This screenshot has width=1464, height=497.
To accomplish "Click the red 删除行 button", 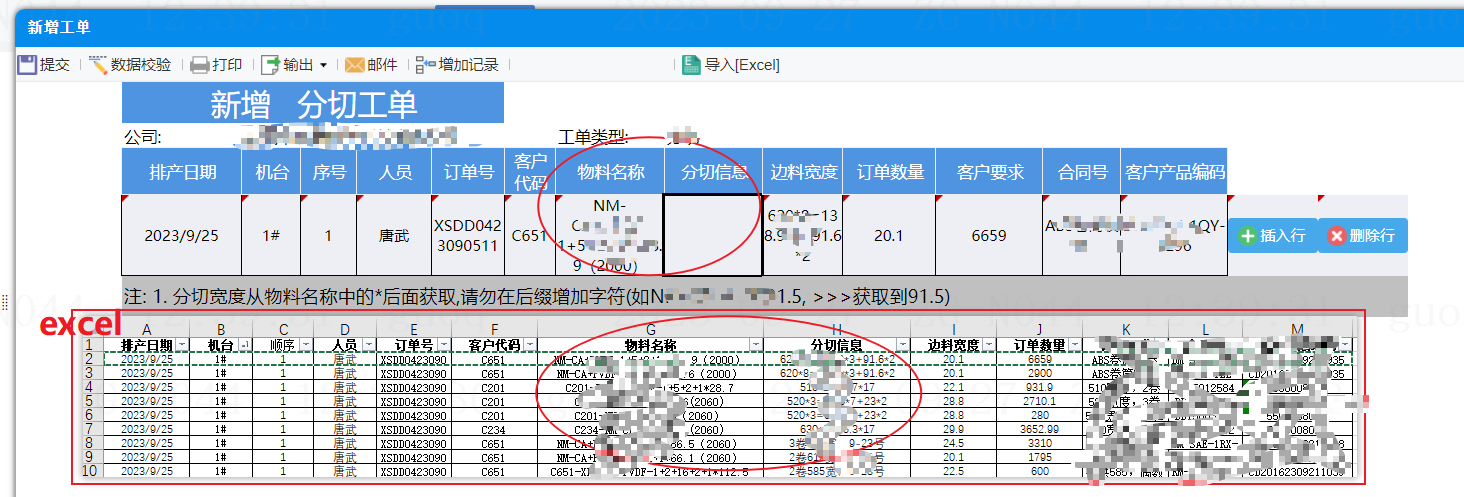I will coord(1363,236).
